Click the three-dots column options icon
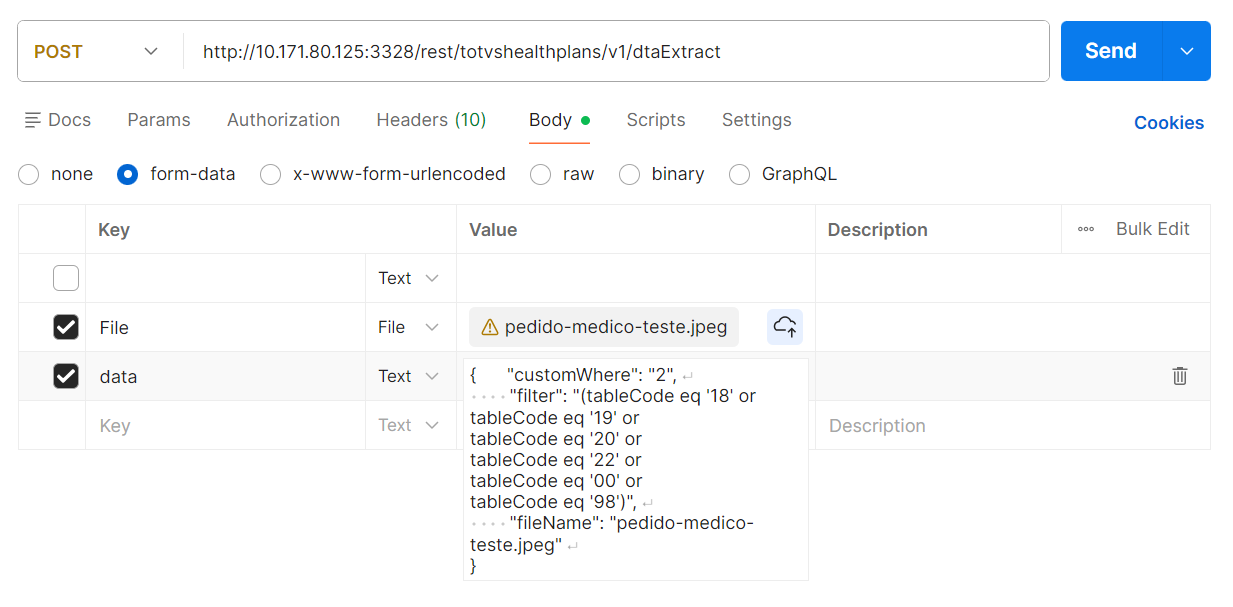Viewport: 1233px width, 607px height. [x=1086, y=229]
